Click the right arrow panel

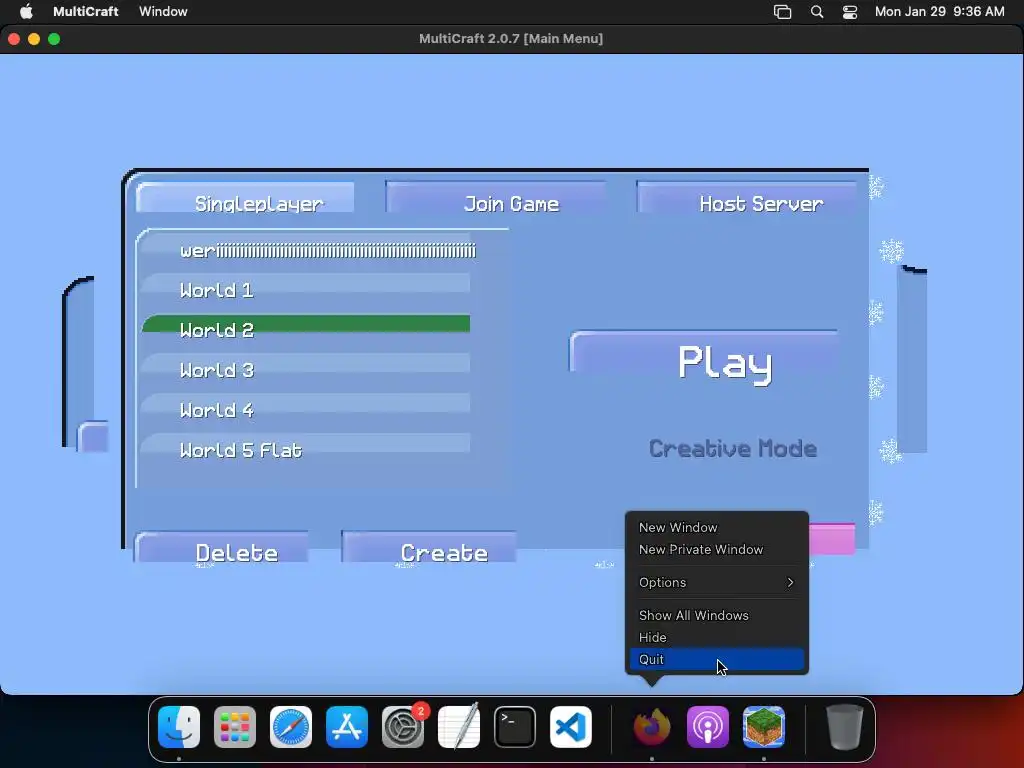coord(912,359)
